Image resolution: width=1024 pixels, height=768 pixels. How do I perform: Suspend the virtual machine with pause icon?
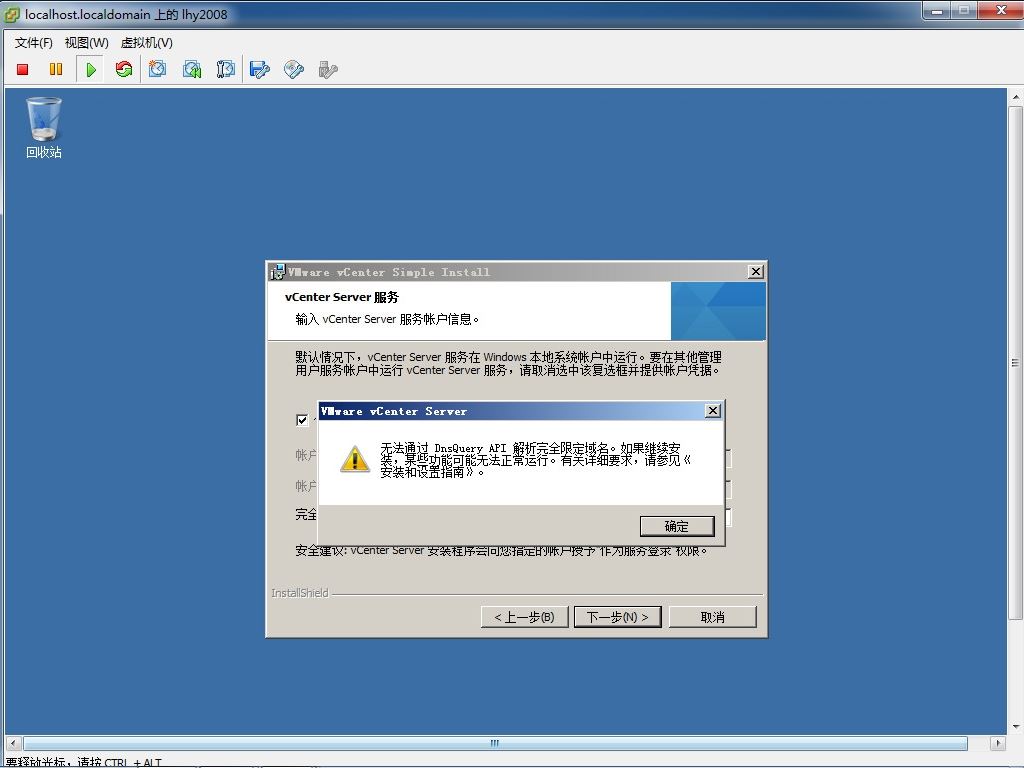click(56, 69)
